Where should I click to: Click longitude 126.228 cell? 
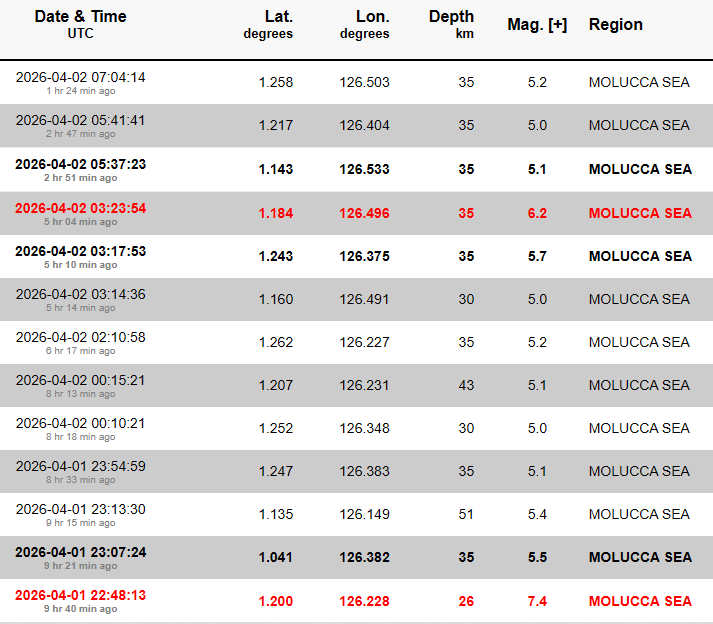pos(364,601)
